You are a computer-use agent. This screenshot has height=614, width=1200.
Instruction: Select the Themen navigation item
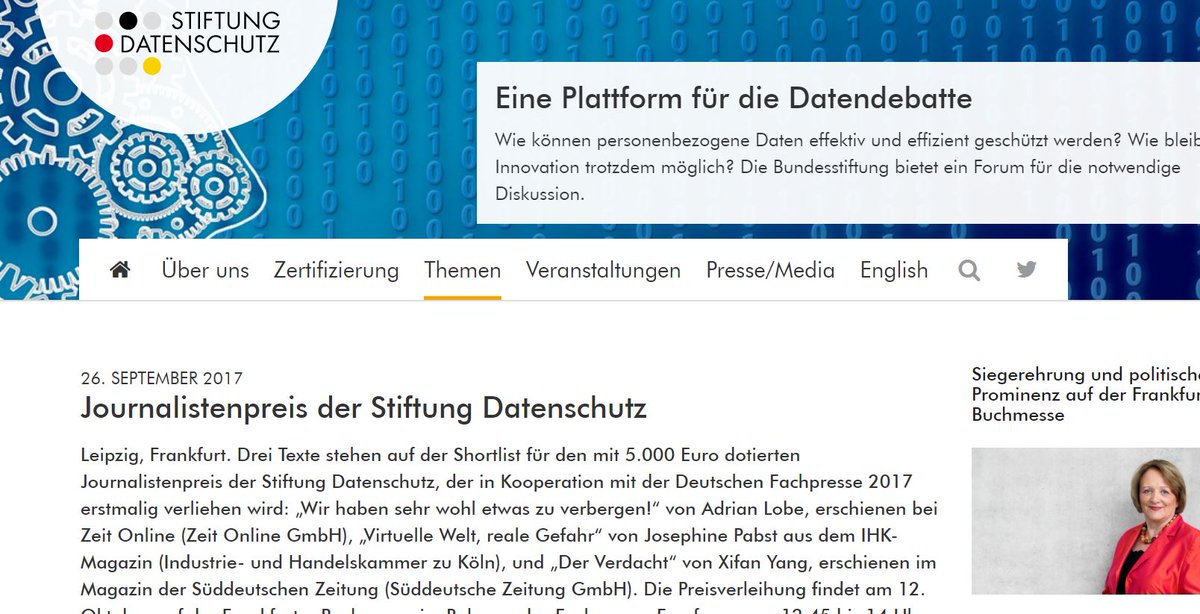pyautogui.click(x=462, y=270)
